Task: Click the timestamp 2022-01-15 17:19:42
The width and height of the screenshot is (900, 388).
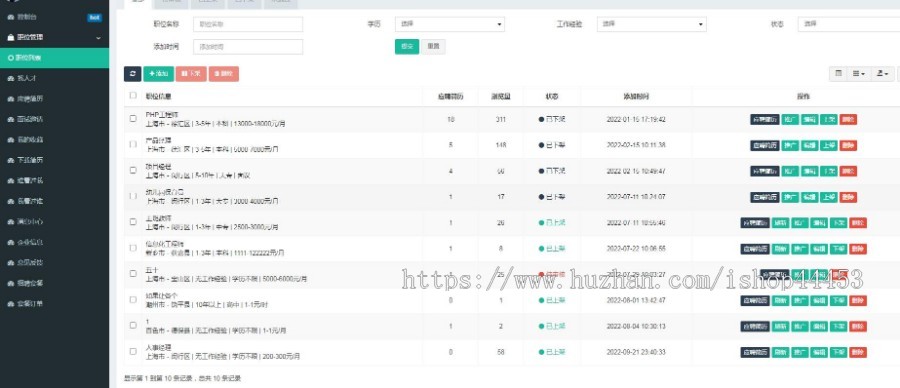Action: click(x=635, y=119)
